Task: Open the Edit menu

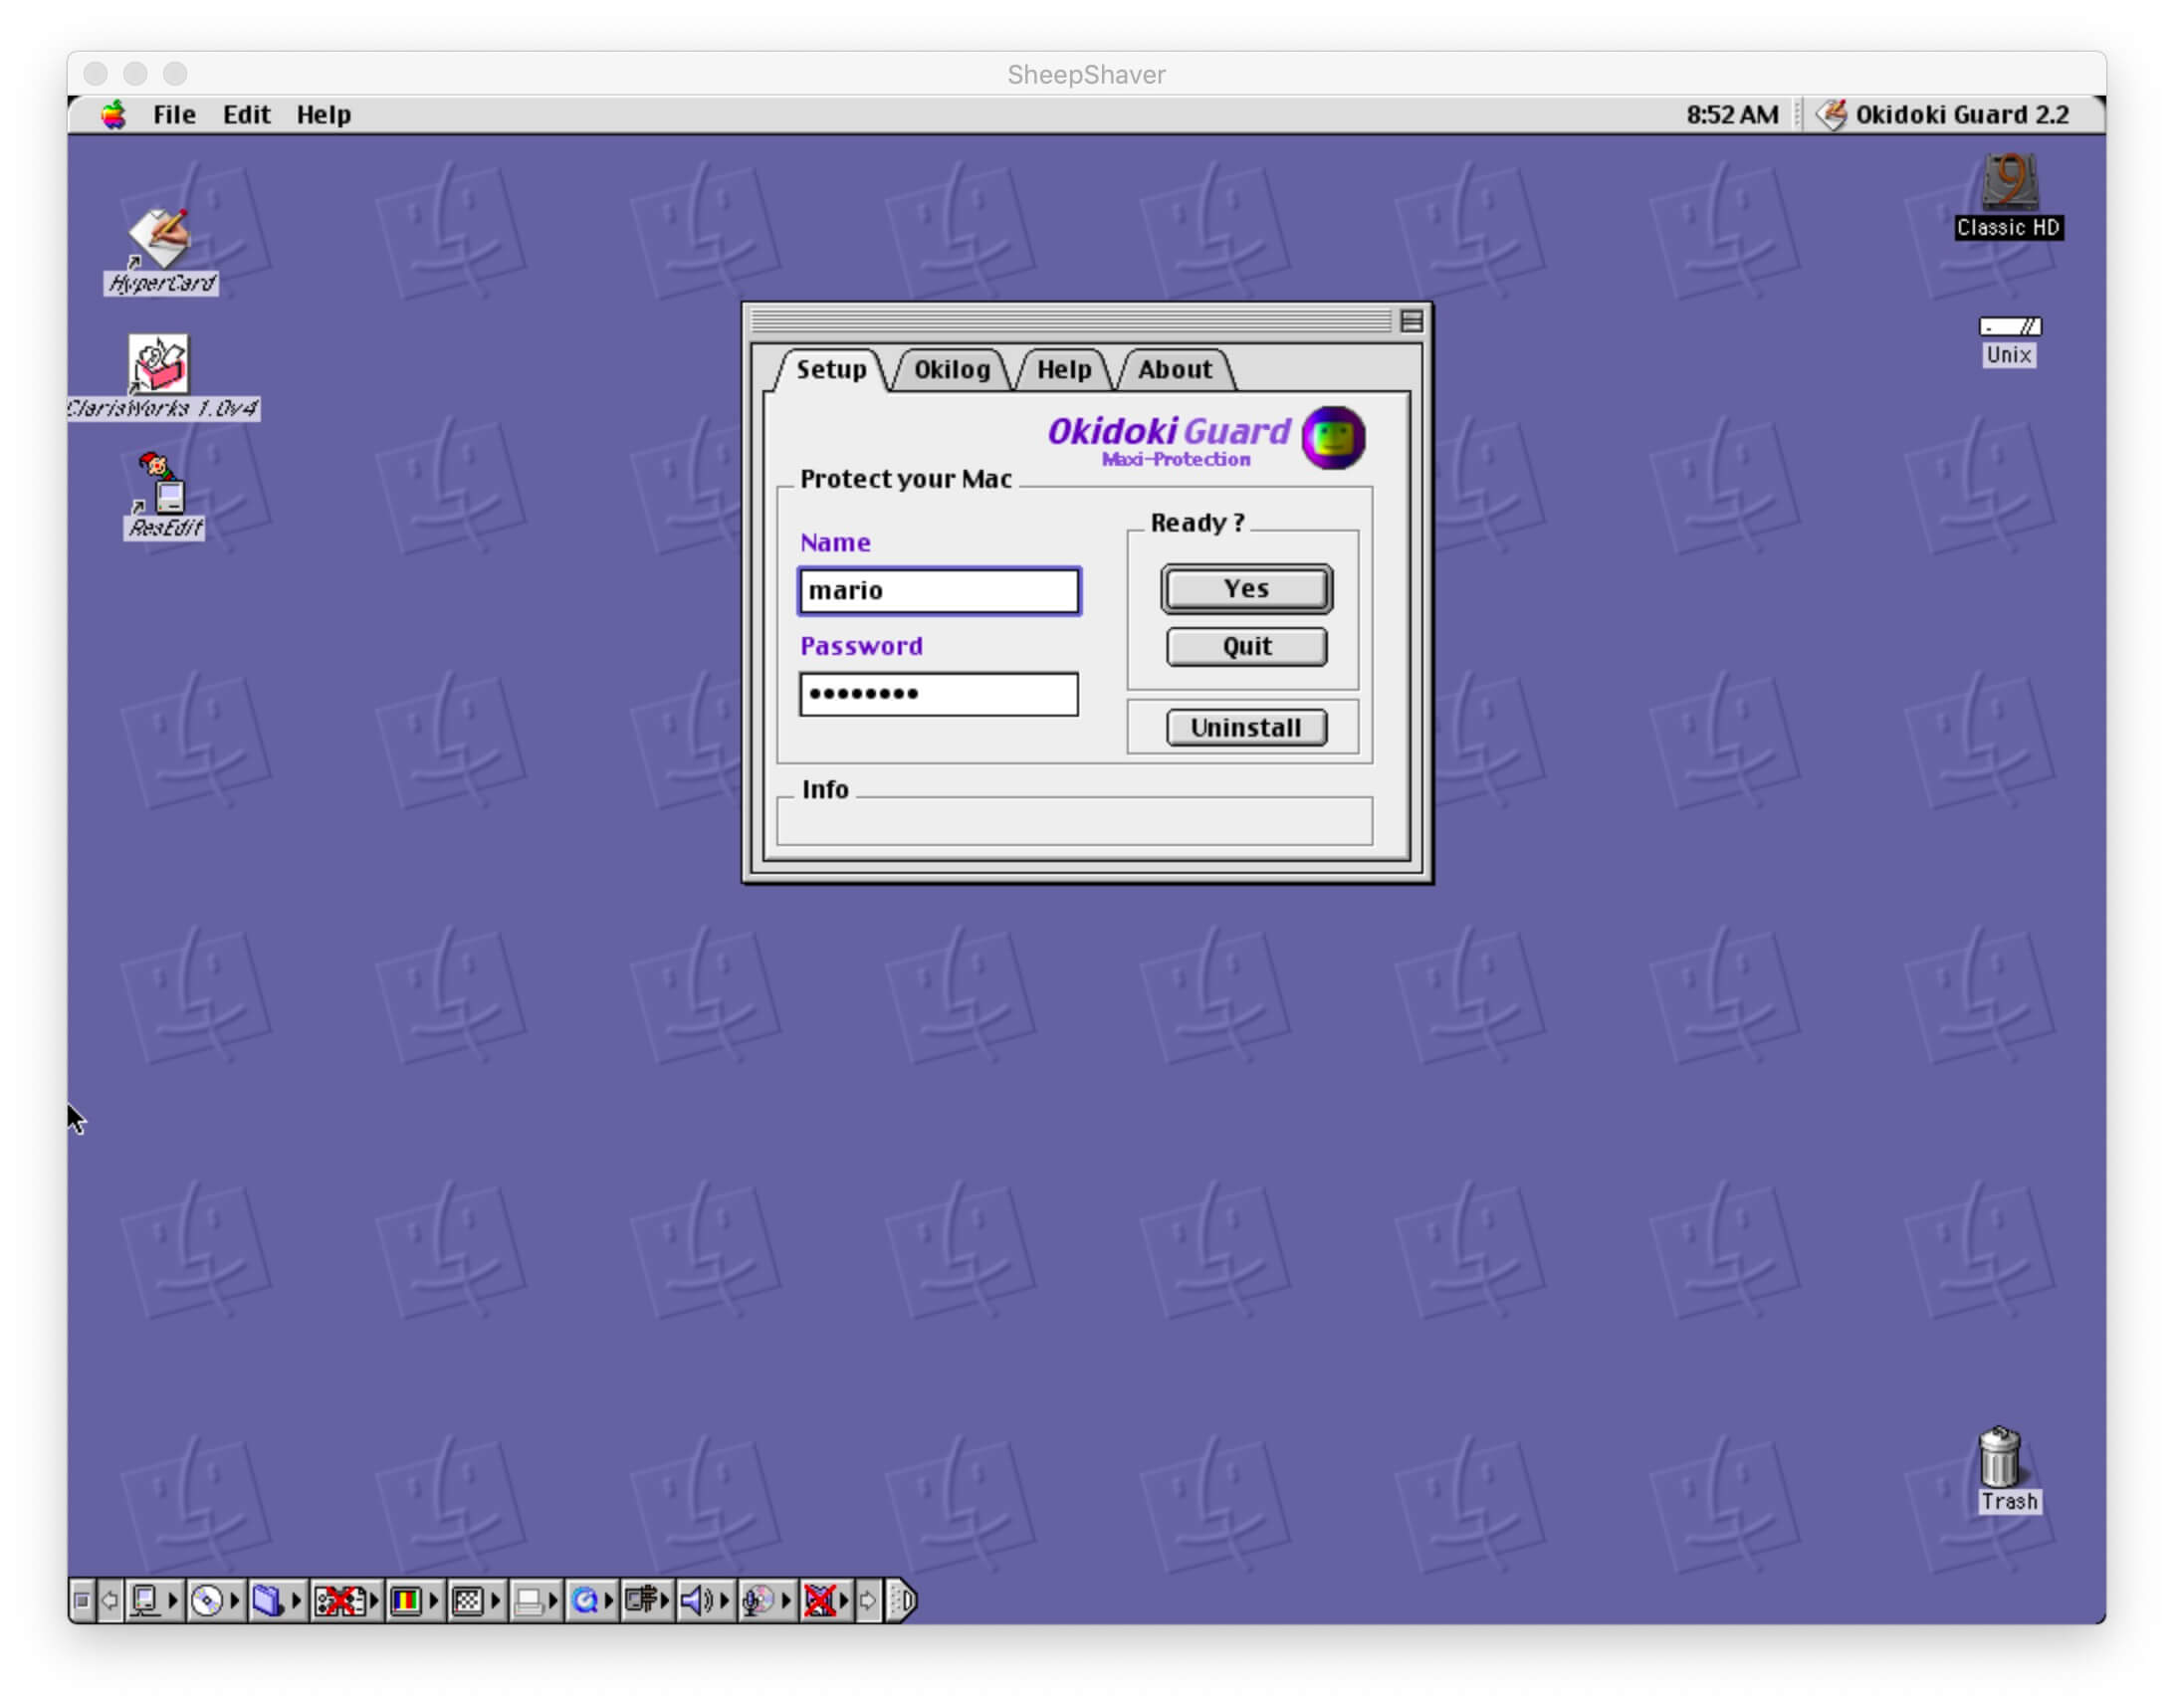Action: point(246,115)
